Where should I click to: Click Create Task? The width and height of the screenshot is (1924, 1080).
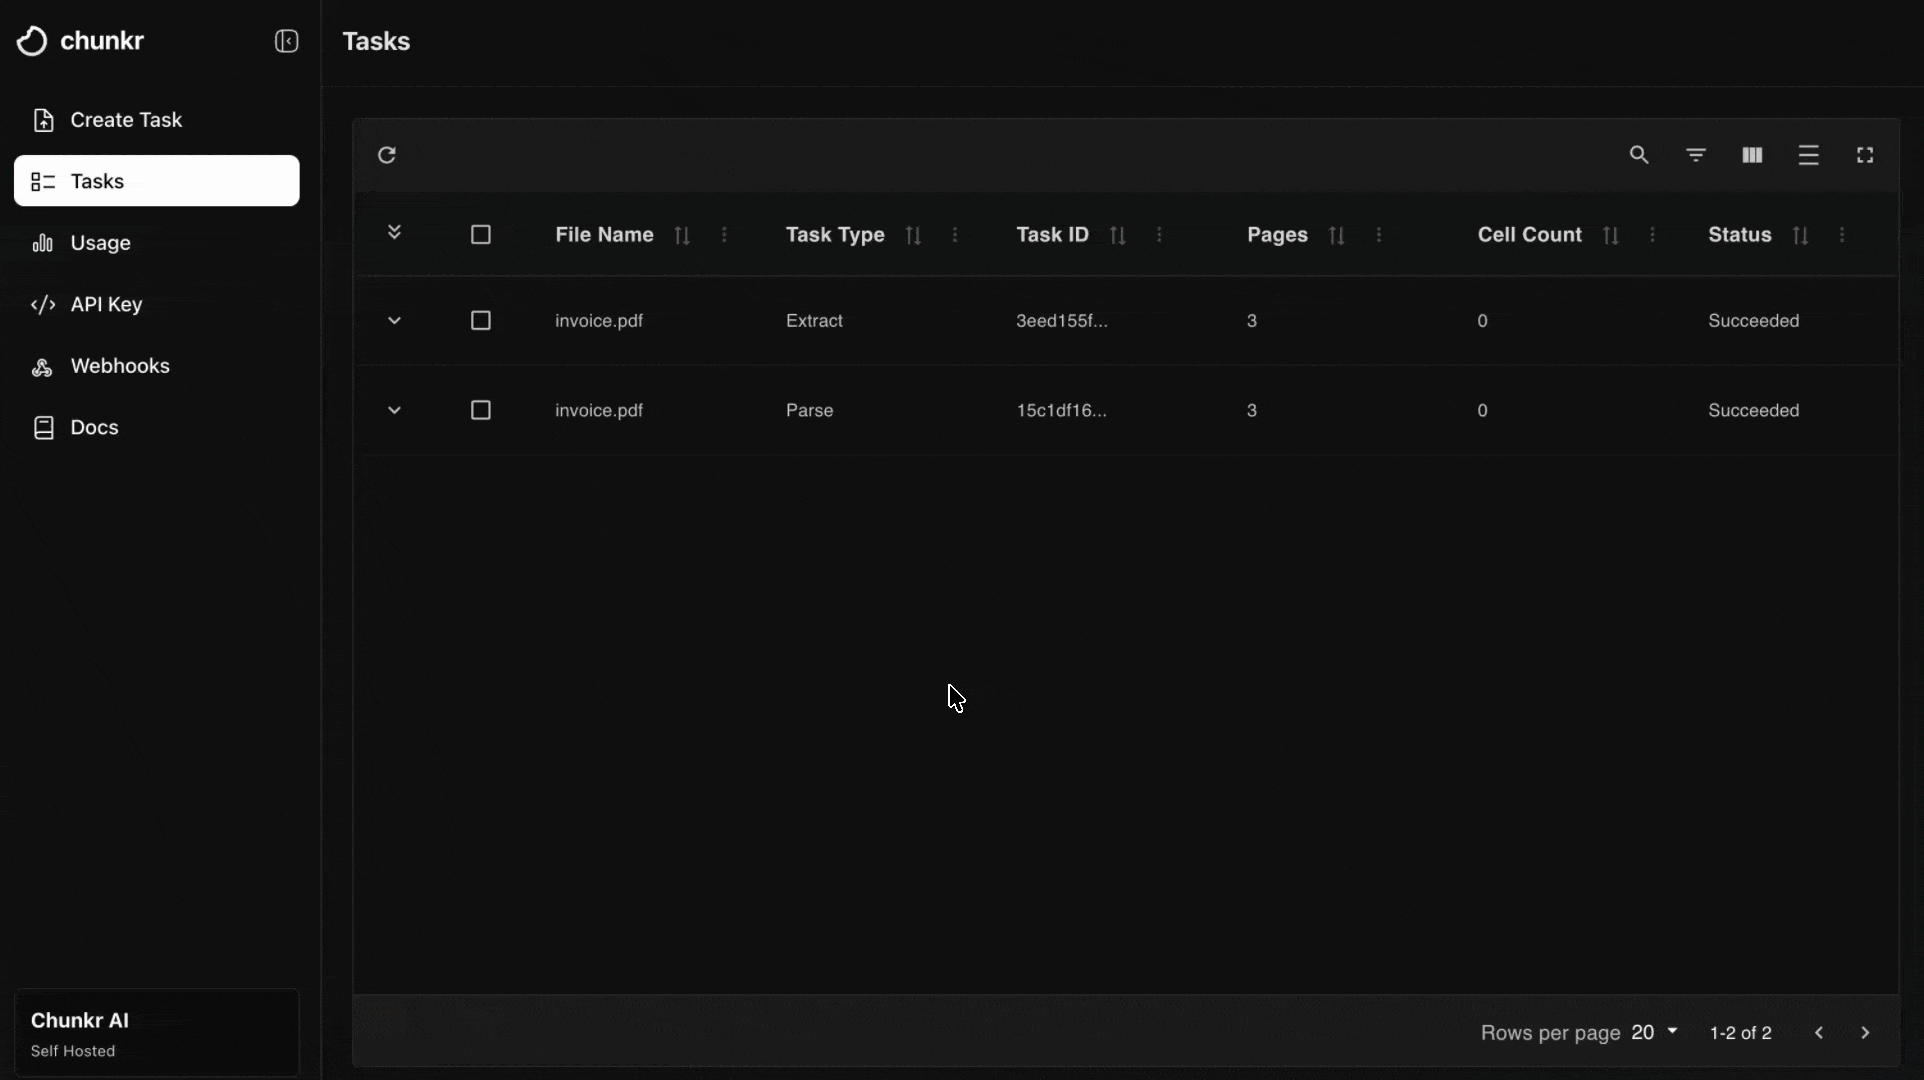(126, 119)
